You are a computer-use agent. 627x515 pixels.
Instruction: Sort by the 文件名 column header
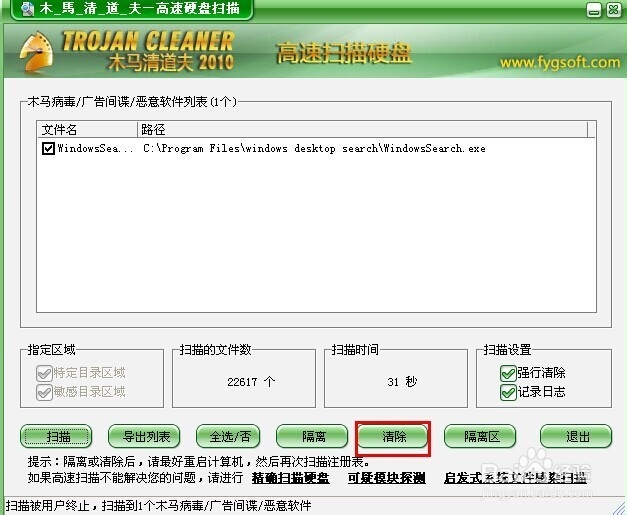pos(87,130)
